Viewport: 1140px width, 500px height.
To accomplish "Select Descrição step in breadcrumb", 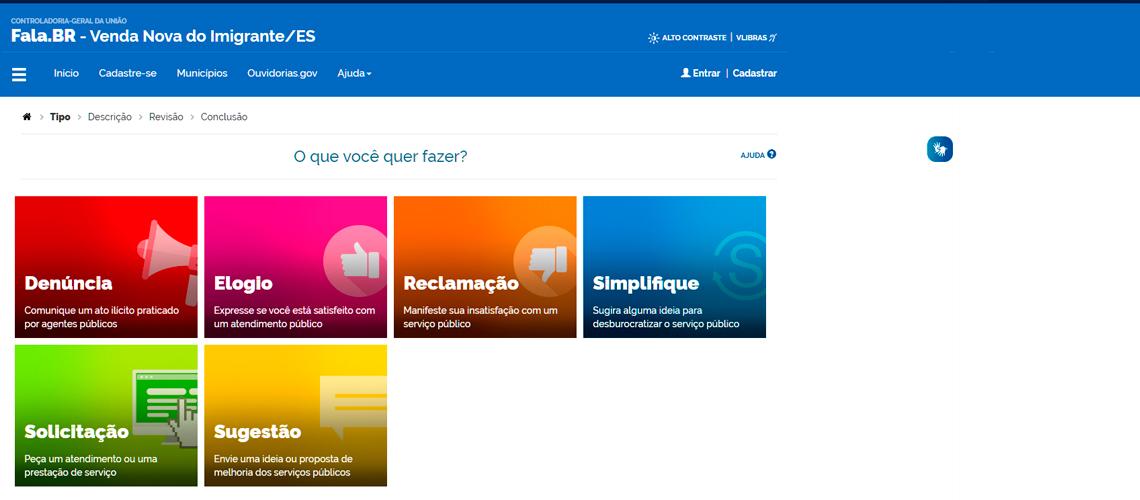I will coord(110,117).
